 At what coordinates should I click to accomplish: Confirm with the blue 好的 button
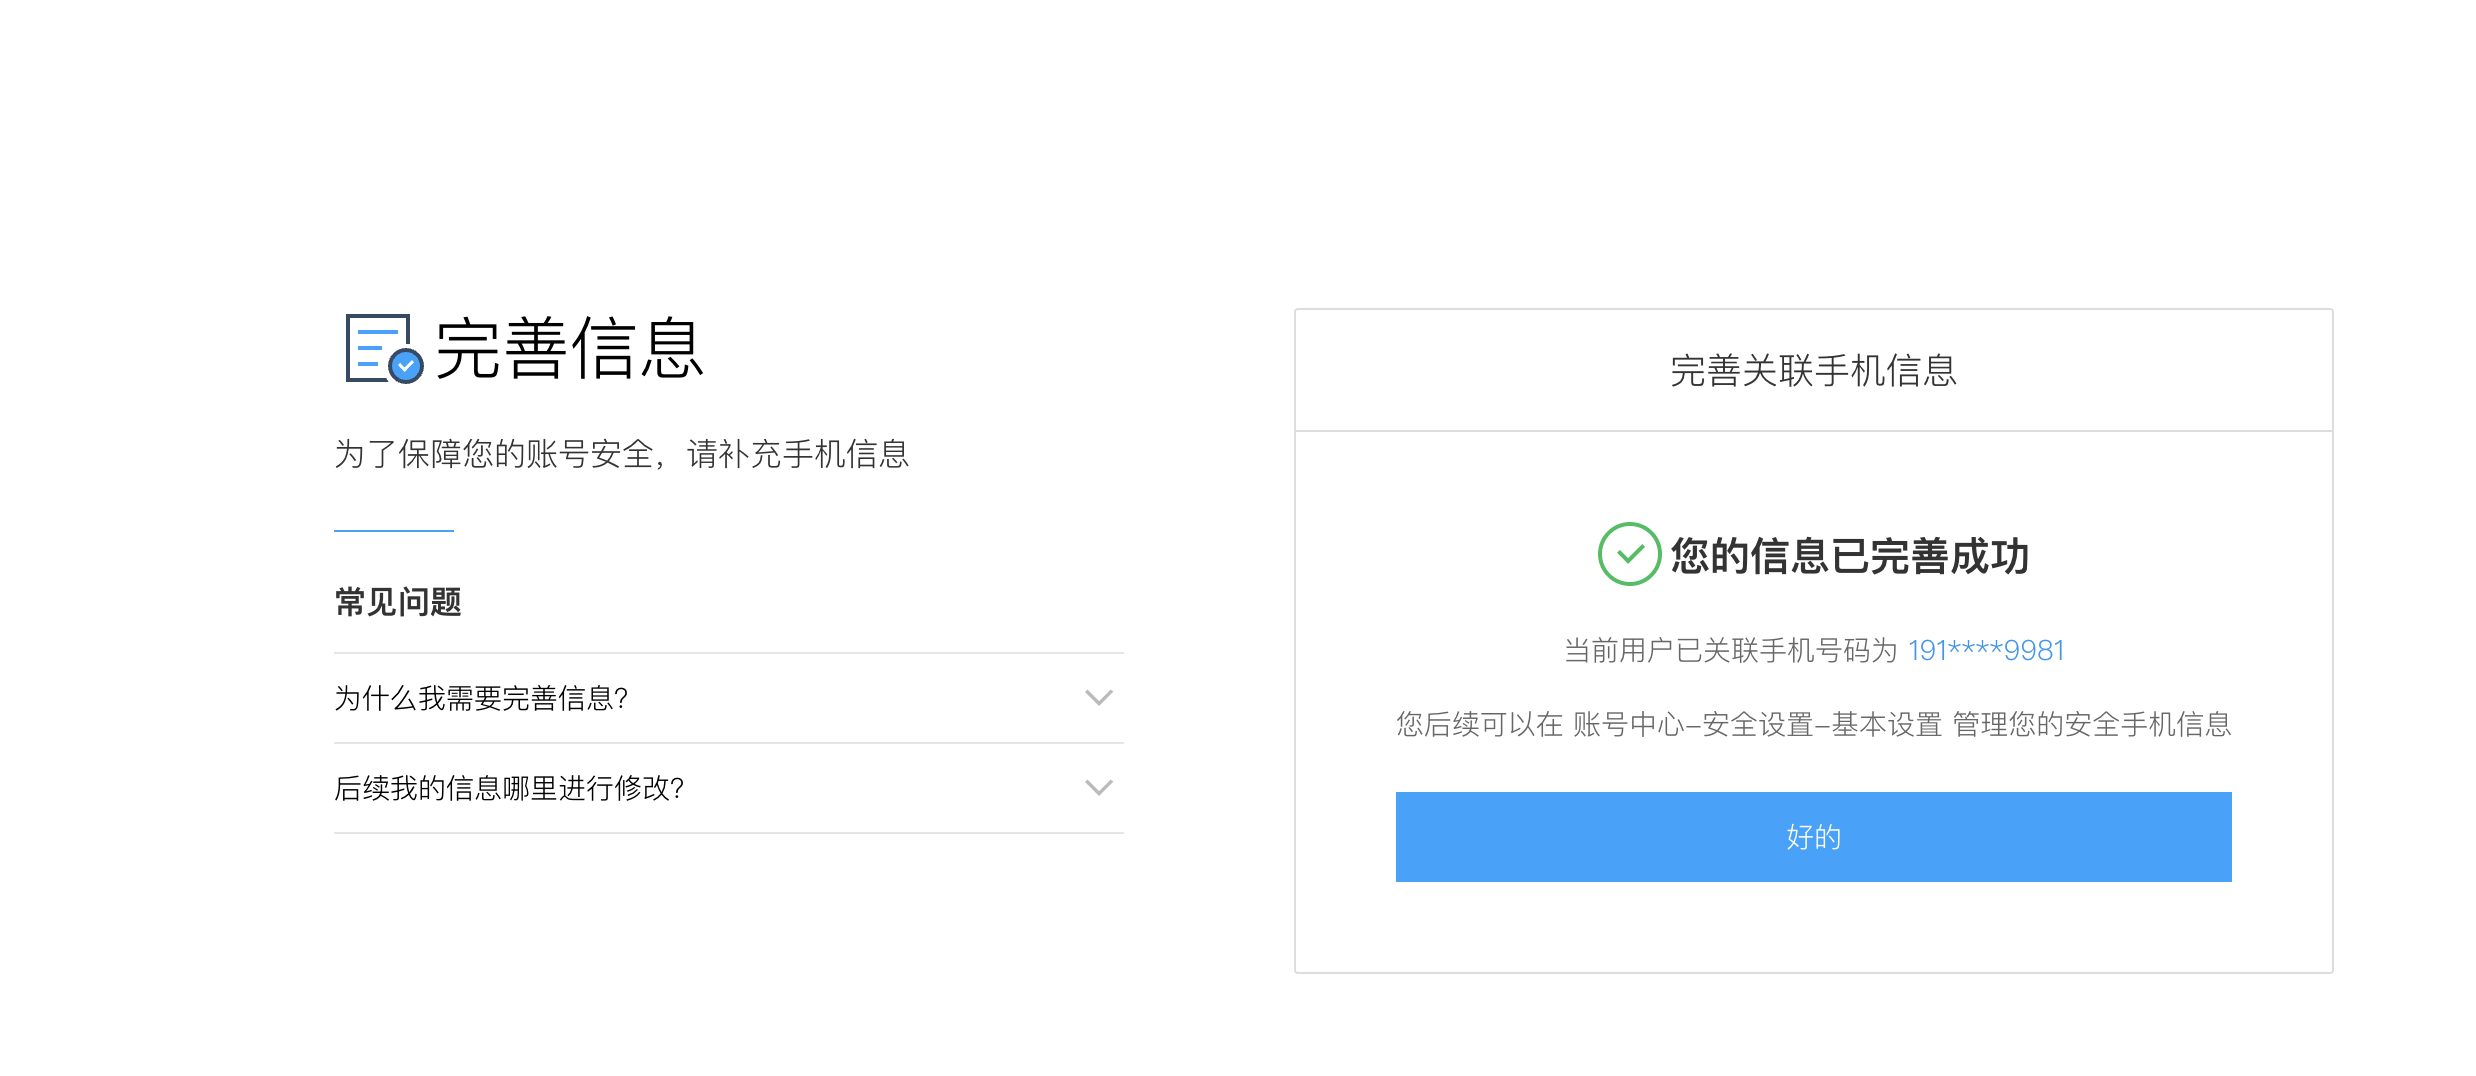(x=1813, y=837)
